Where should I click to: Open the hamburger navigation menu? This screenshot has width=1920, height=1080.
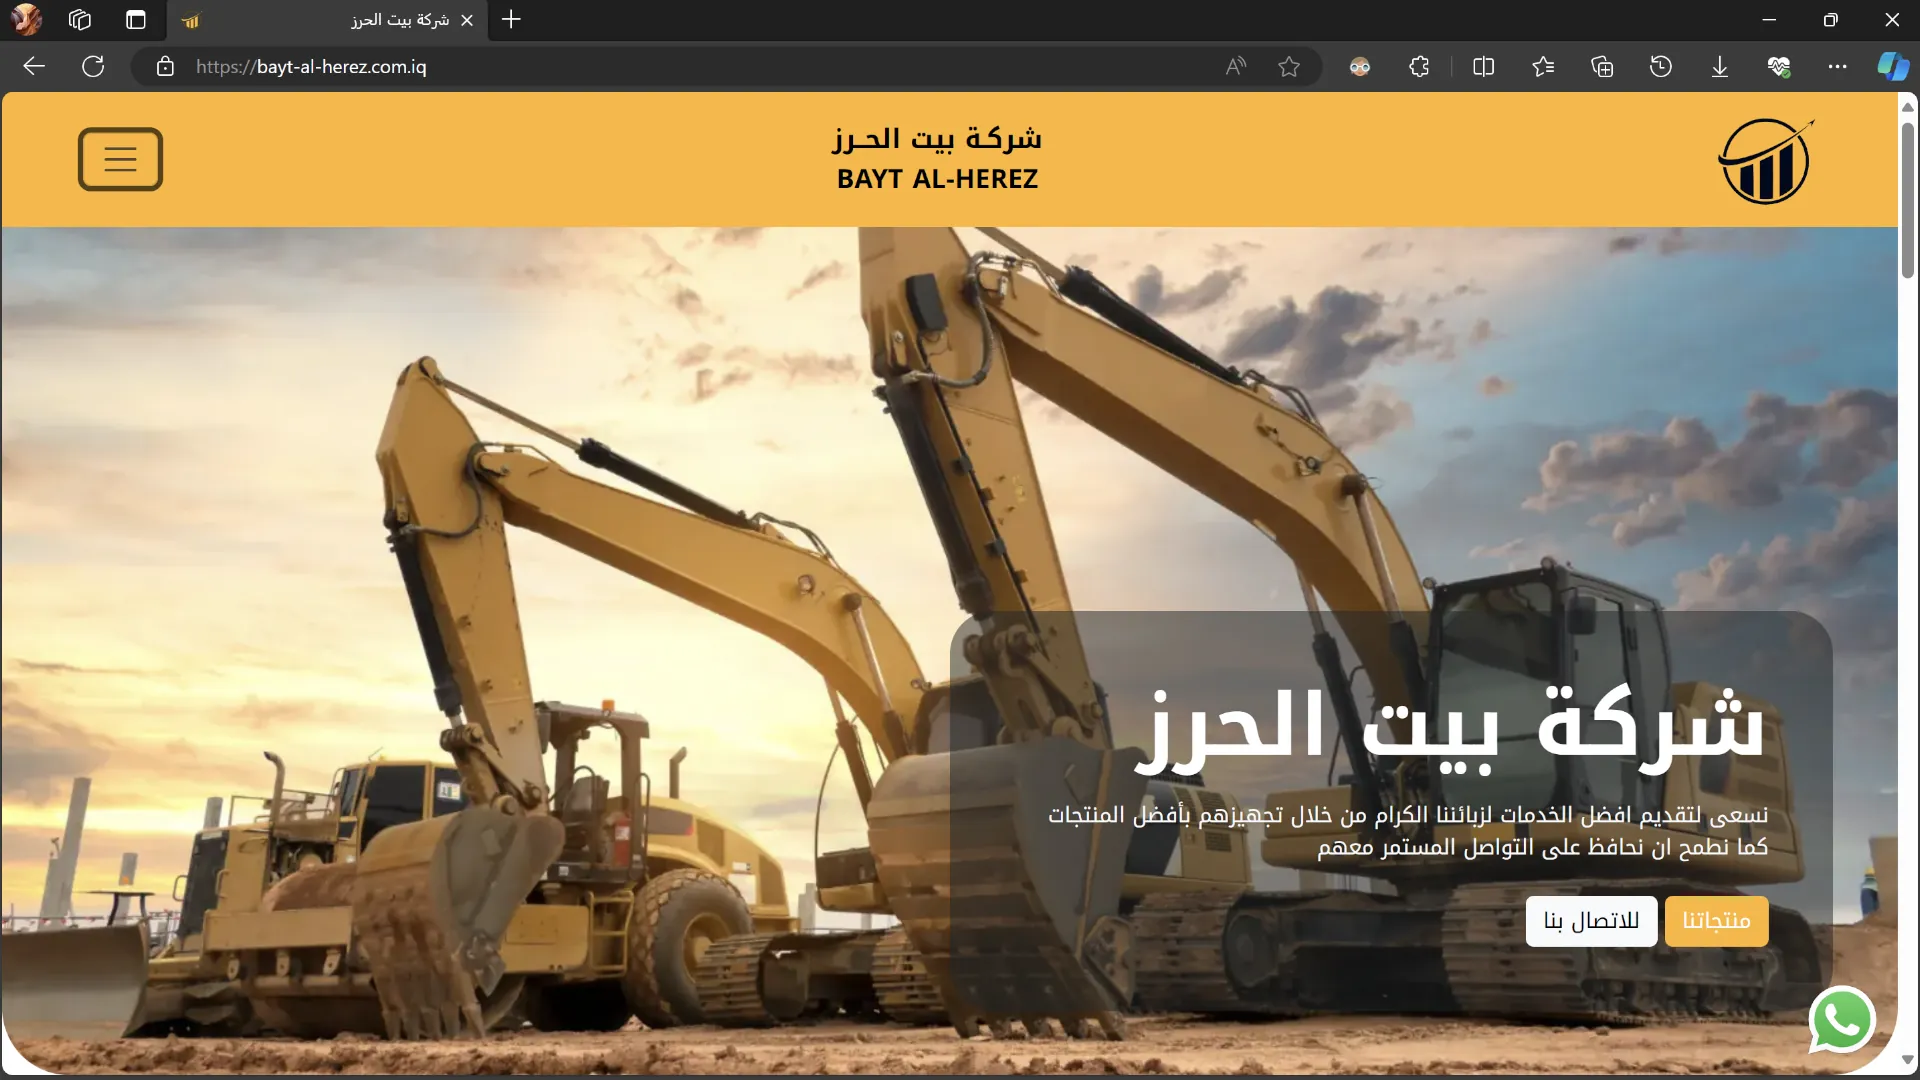point(120,159)
